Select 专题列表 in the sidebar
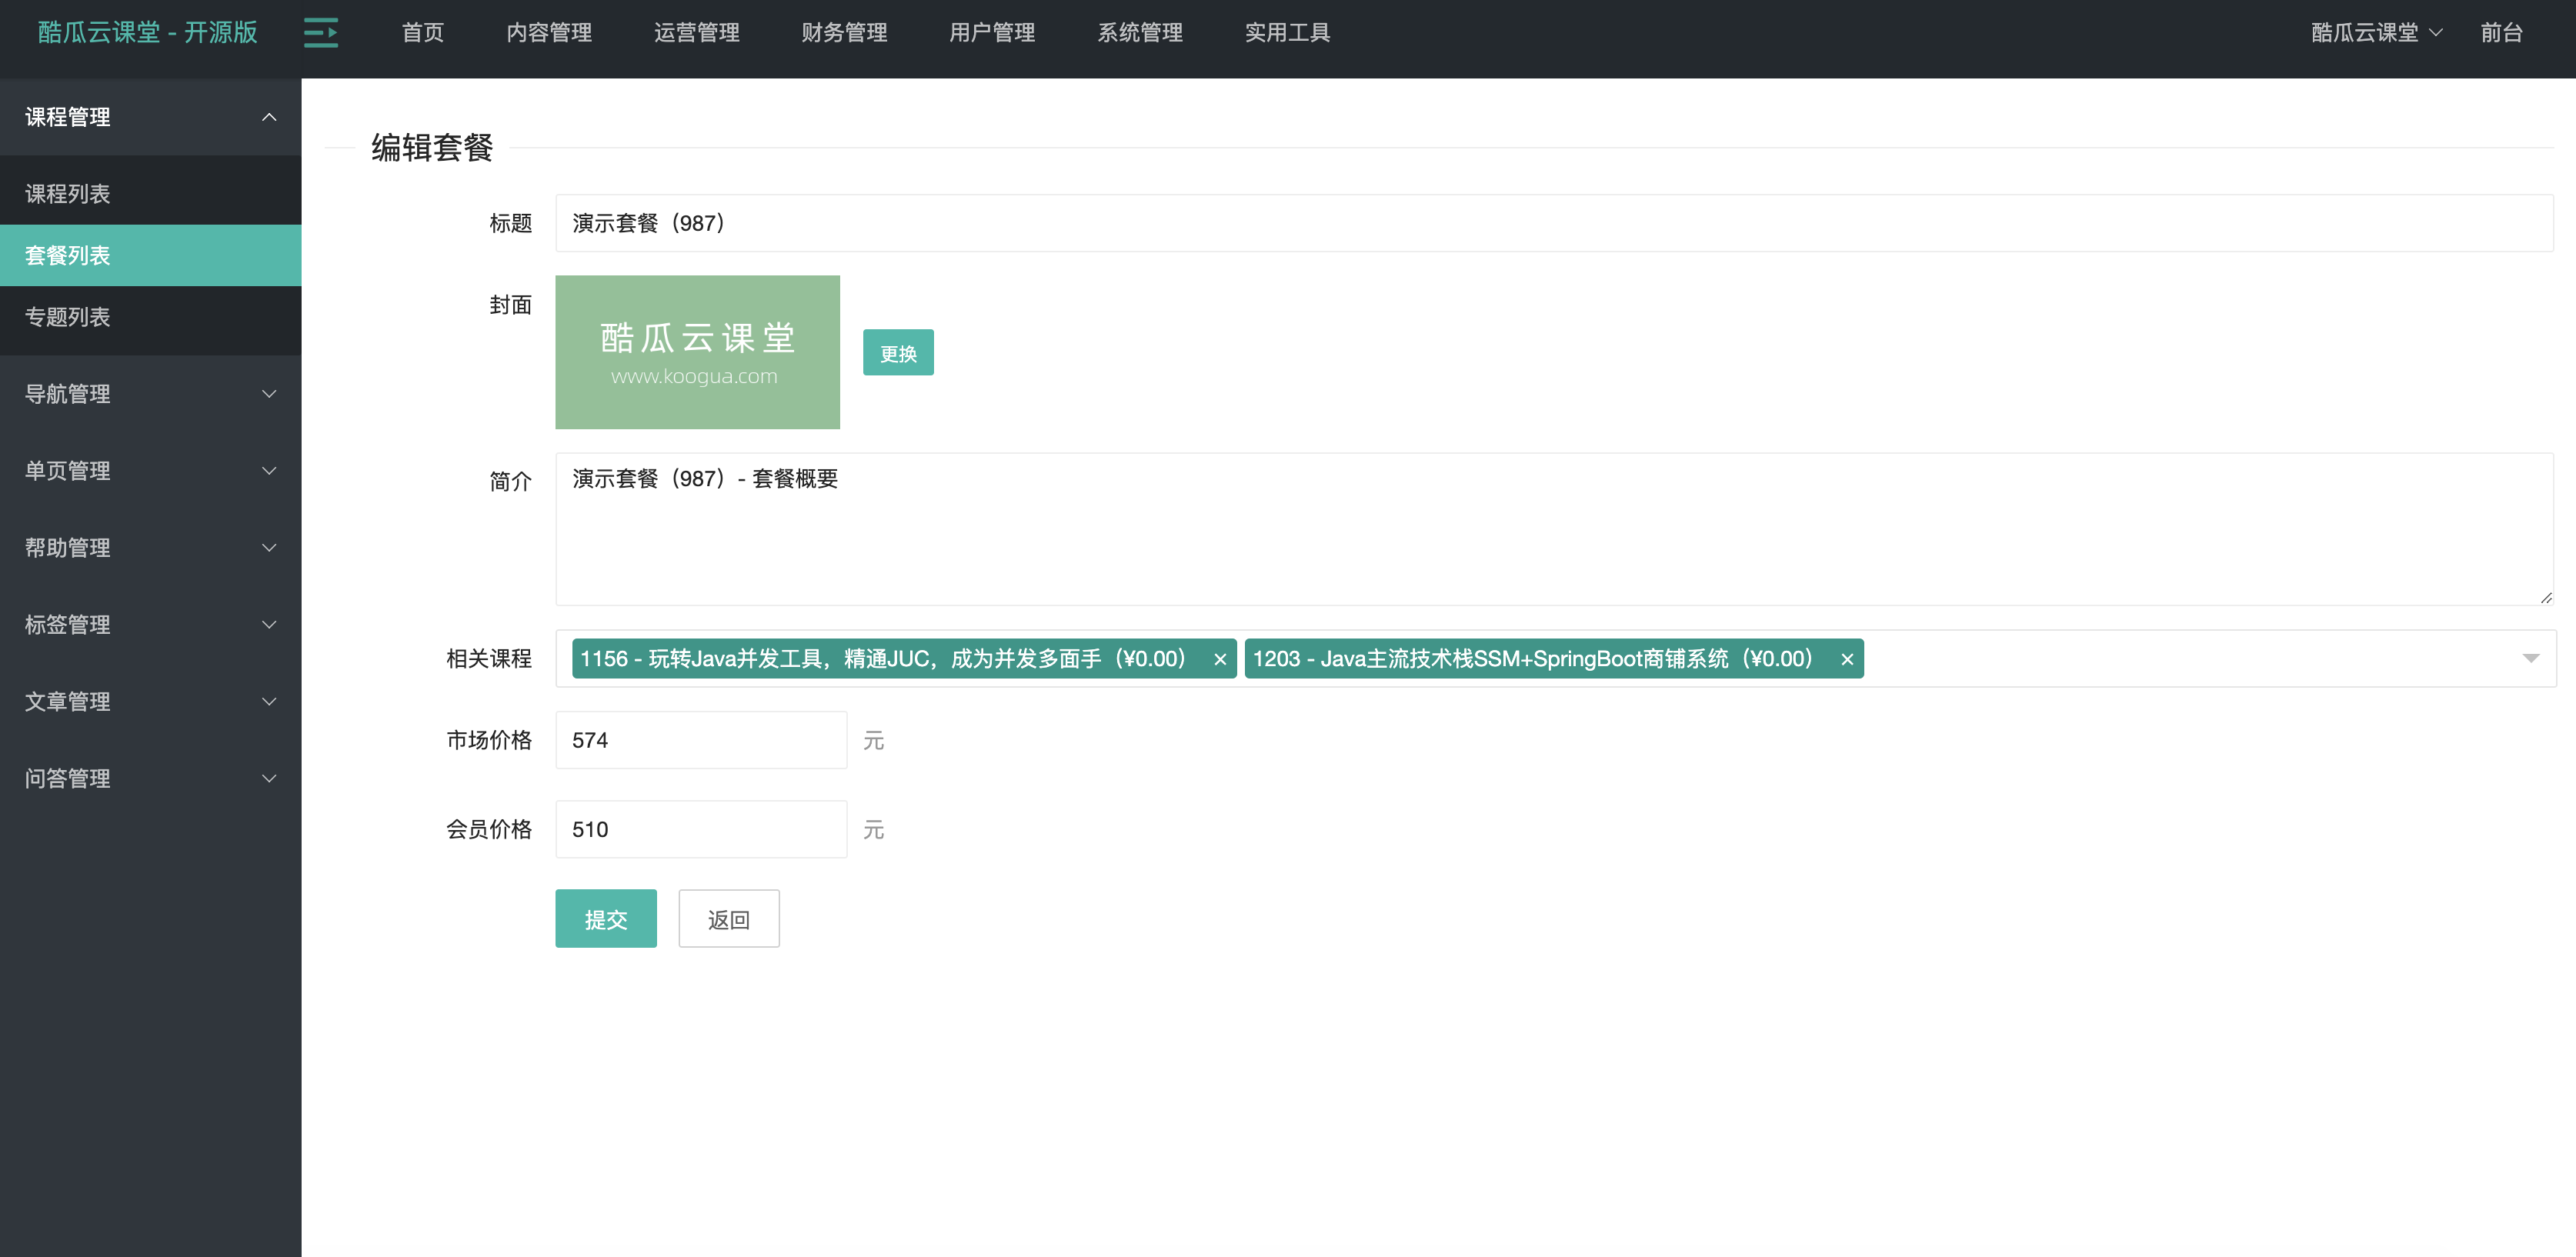 (151, 317)
